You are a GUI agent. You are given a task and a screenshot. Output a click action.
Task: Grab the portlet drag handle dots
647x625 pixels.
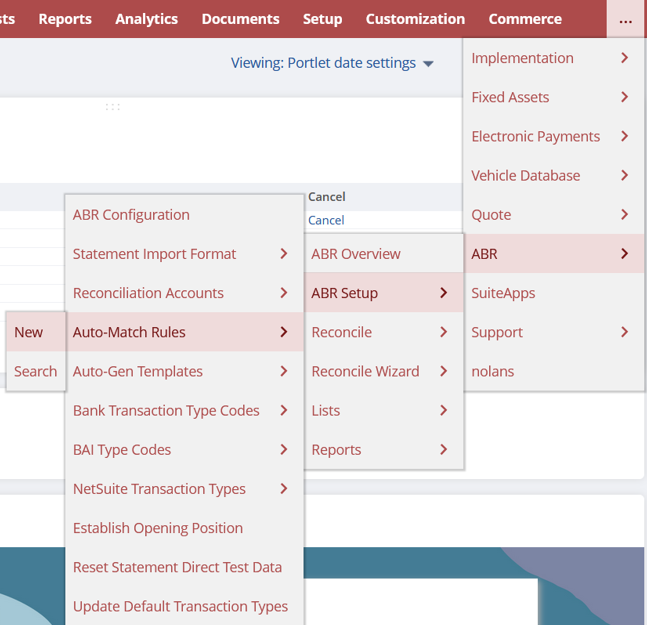pos(113,107)
